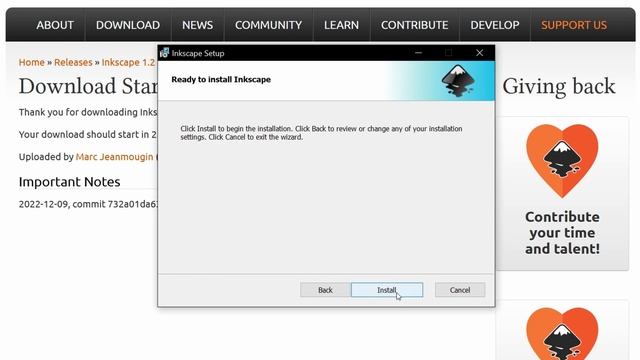Click the Inkscape Setup title bar icon
Viewport: 640px width, 360px height.
(164, 53)
